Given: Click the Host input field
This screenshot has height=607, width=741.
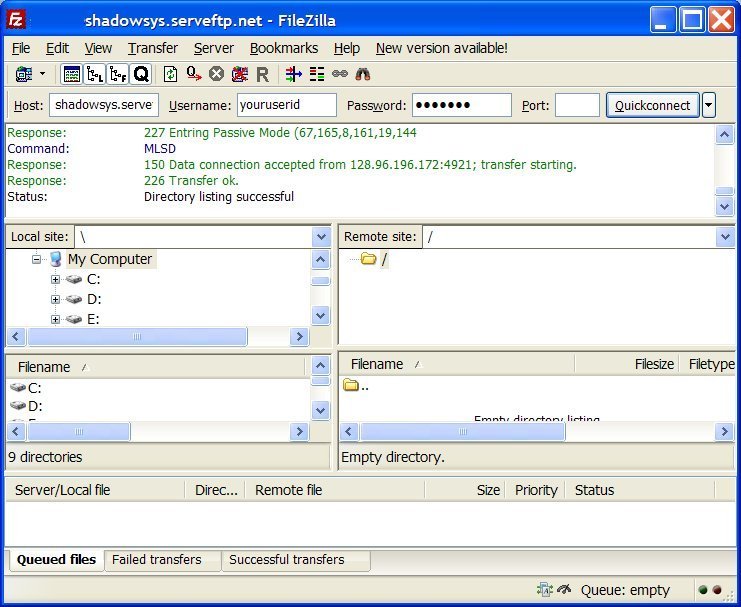Looking at the screenshot, I should tap(104, 105).
